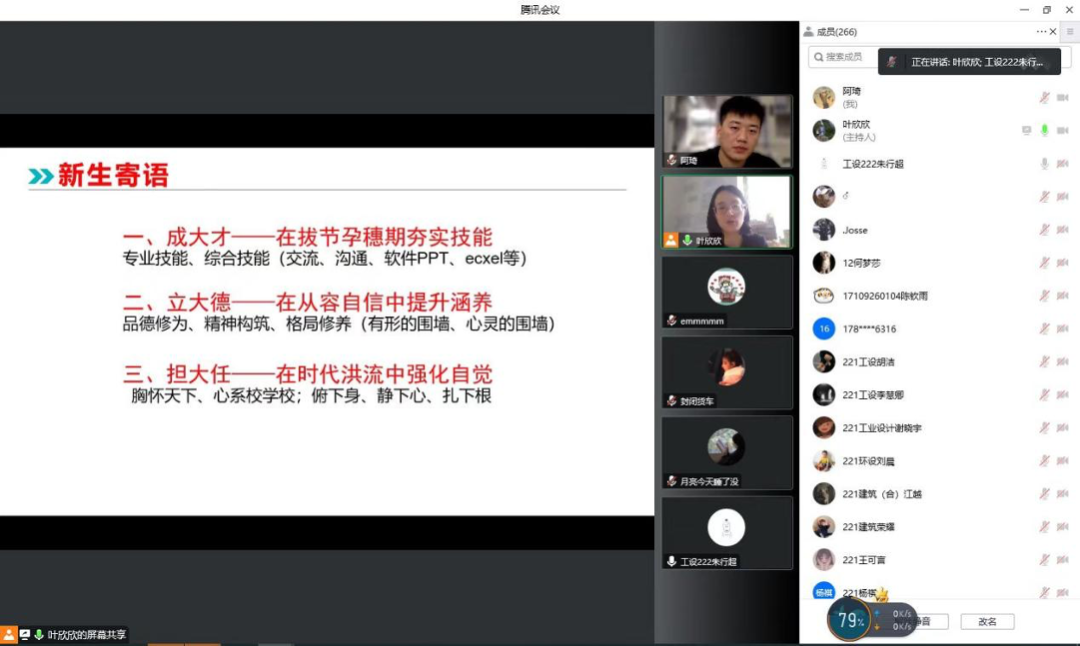Click host 叶欣欣's green microphone icon
The image size is (1080, 646).
(1044, 130)
